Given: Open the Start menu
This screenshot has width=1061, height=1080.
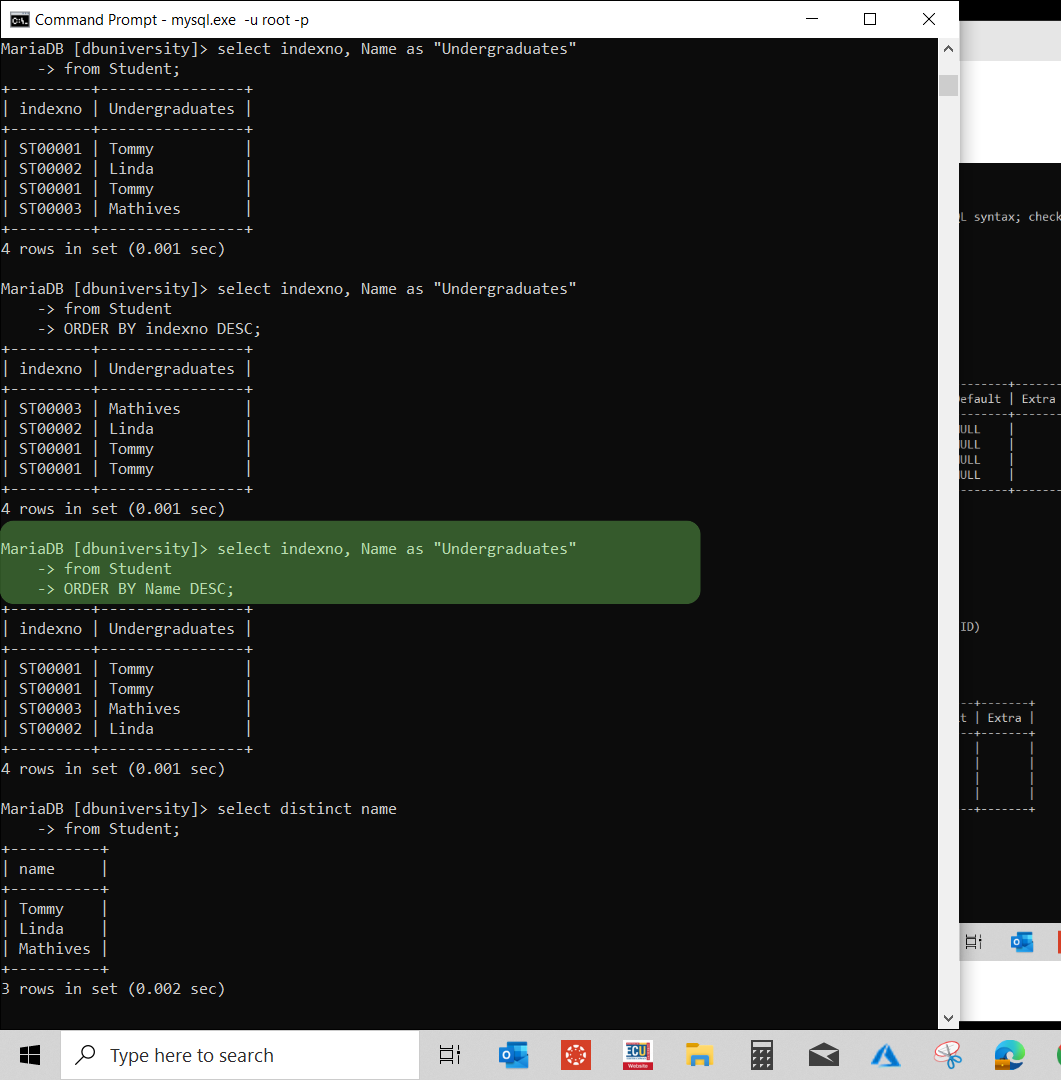Looking at the screenshot, I should tap(29, 1054).
